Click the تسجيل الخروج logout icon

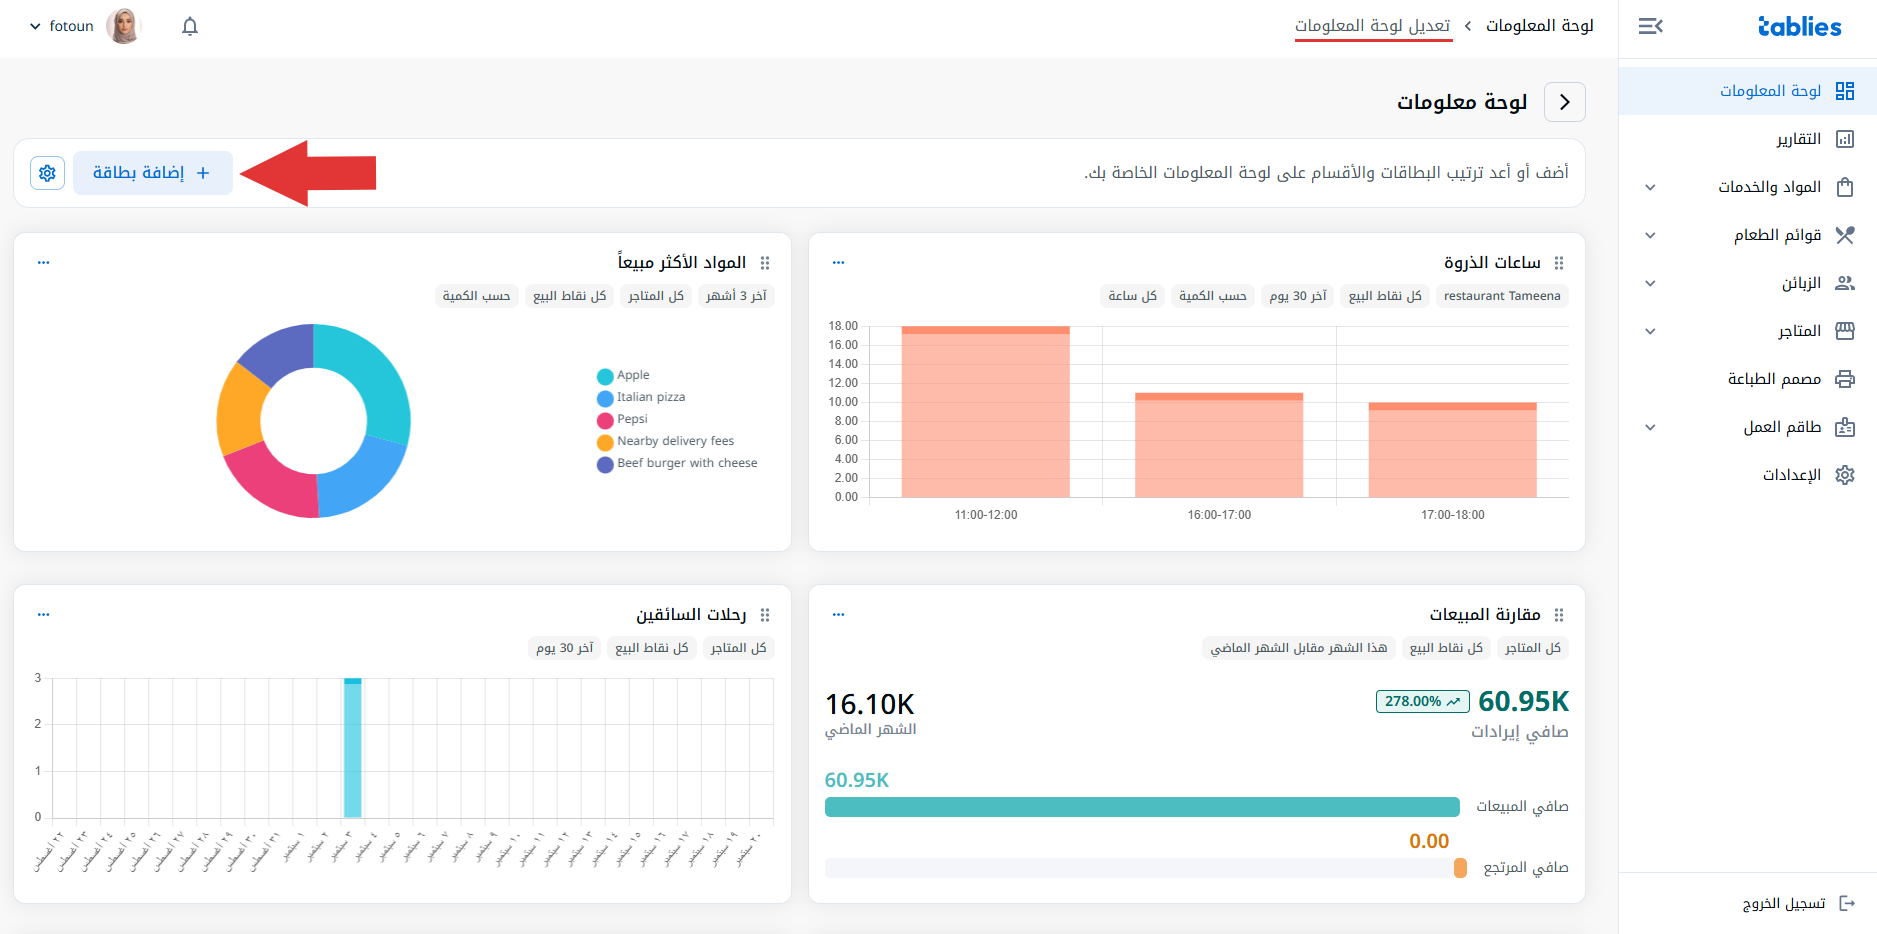[x=1847, y=903]
